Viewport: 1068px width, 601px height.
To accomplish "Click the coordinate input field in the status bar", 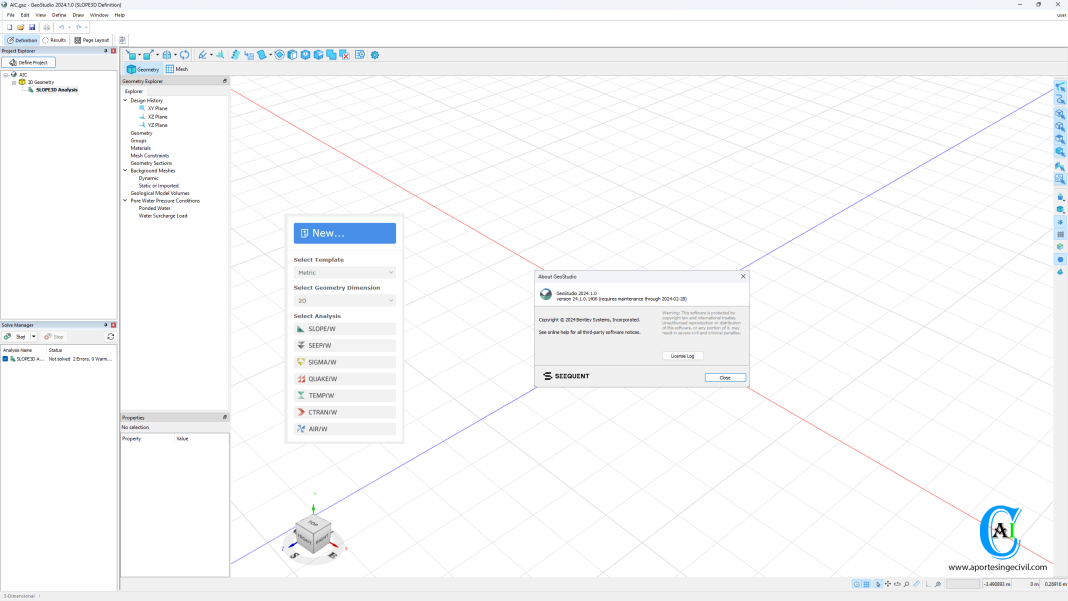I will [963, 584].
